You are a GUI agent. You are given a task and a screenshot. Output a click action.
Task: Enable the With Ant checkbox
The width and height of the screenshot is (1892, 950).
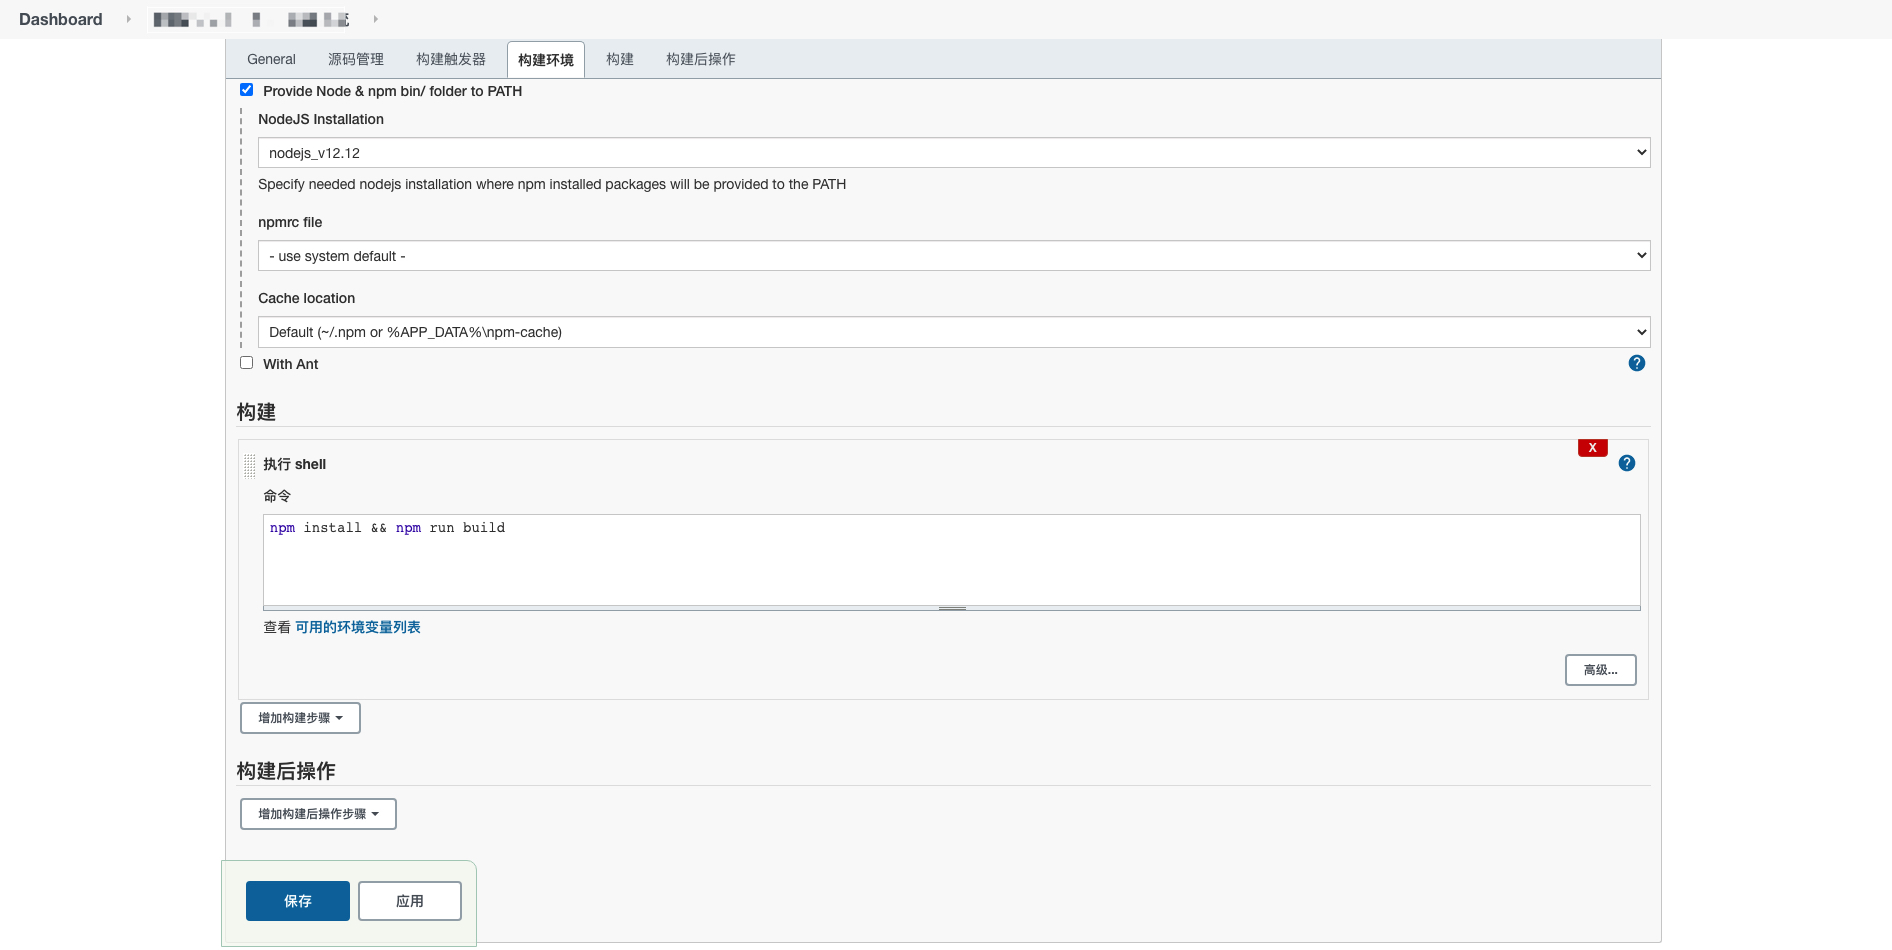(247, 363)
